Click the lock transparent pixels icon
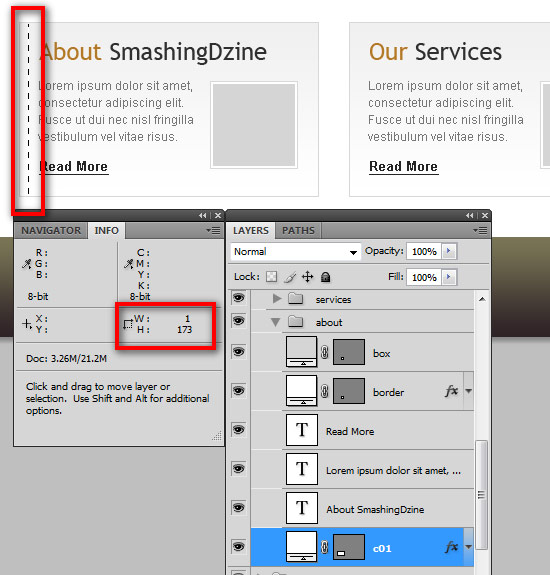Screen dimensions: 550x575 [x=271, y=276]
